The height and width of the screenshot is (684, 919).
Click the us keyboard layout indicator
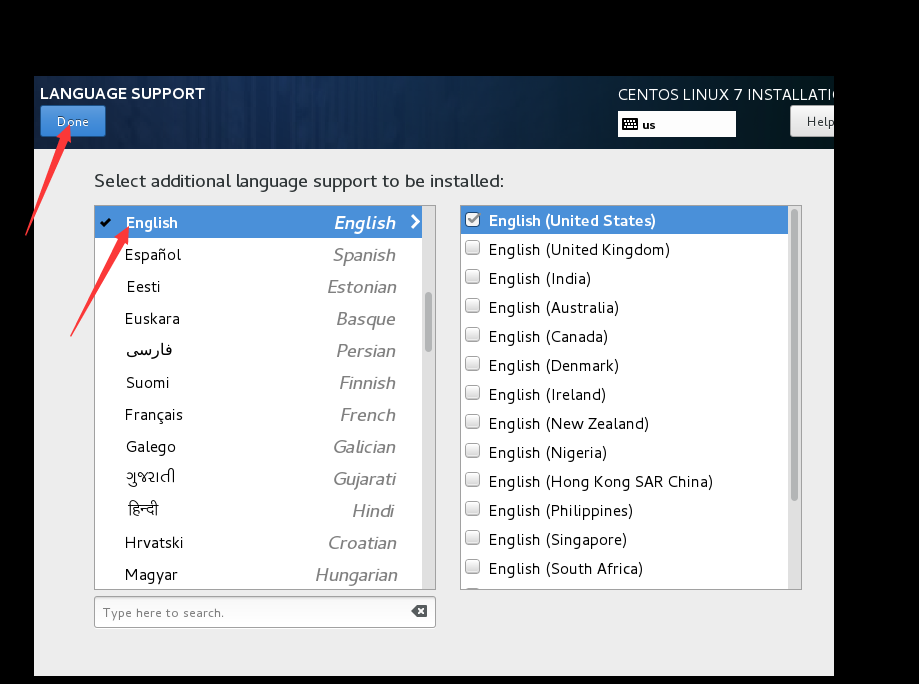(x=676, y=124)
